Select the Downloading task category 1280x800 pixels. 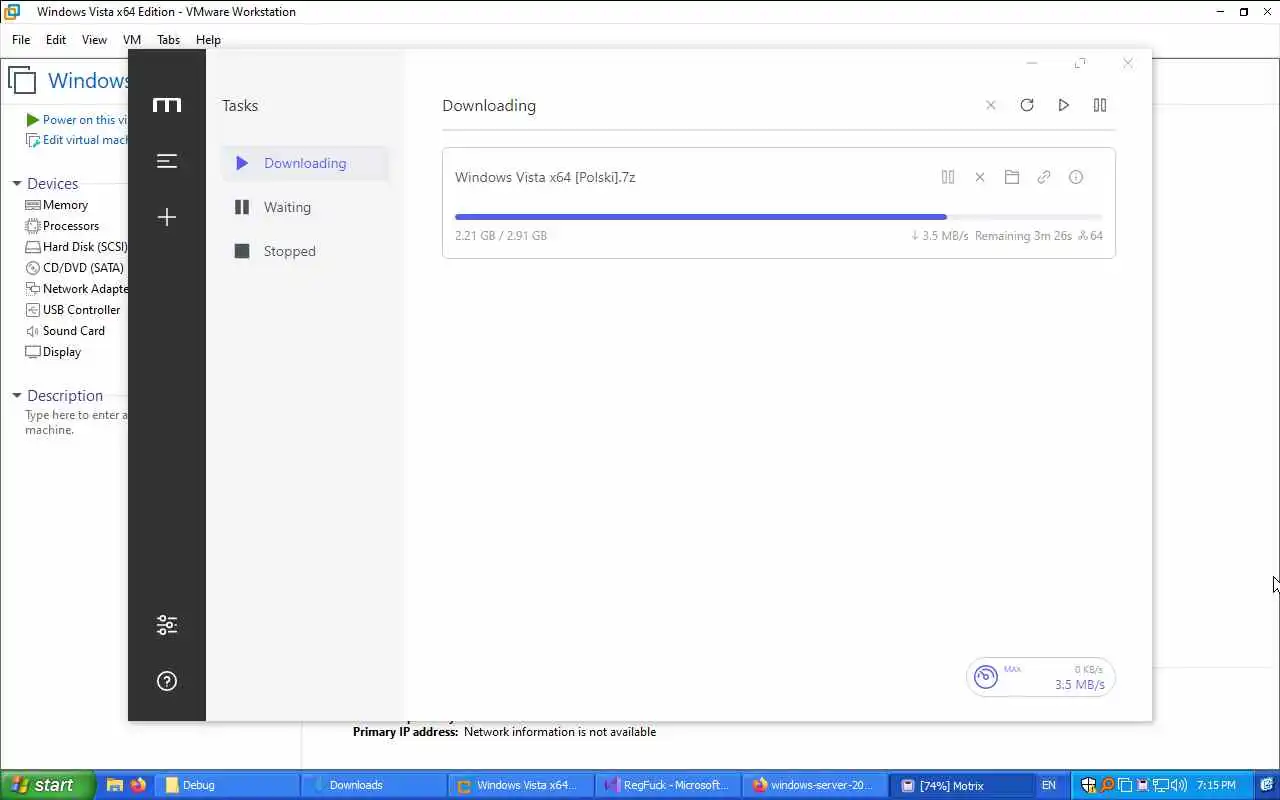click(305, 163)
